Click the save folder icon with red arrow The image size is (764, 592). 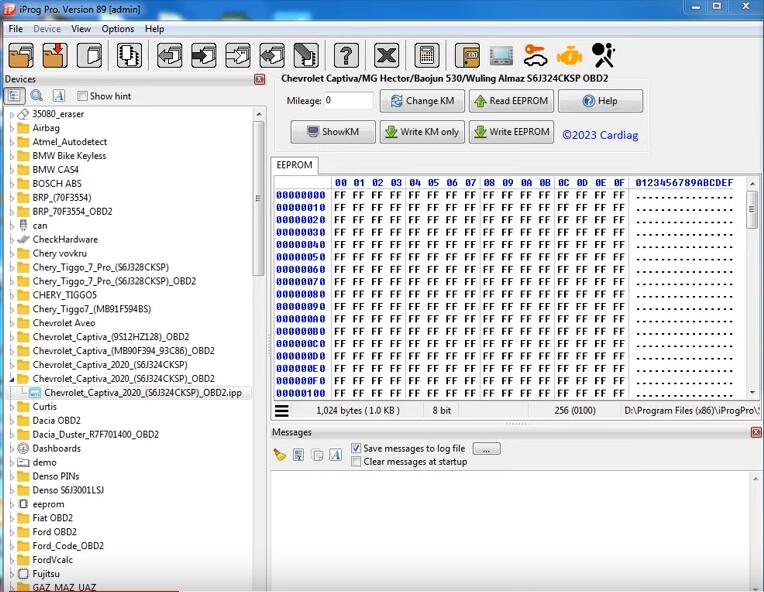(x=55, y=56)
